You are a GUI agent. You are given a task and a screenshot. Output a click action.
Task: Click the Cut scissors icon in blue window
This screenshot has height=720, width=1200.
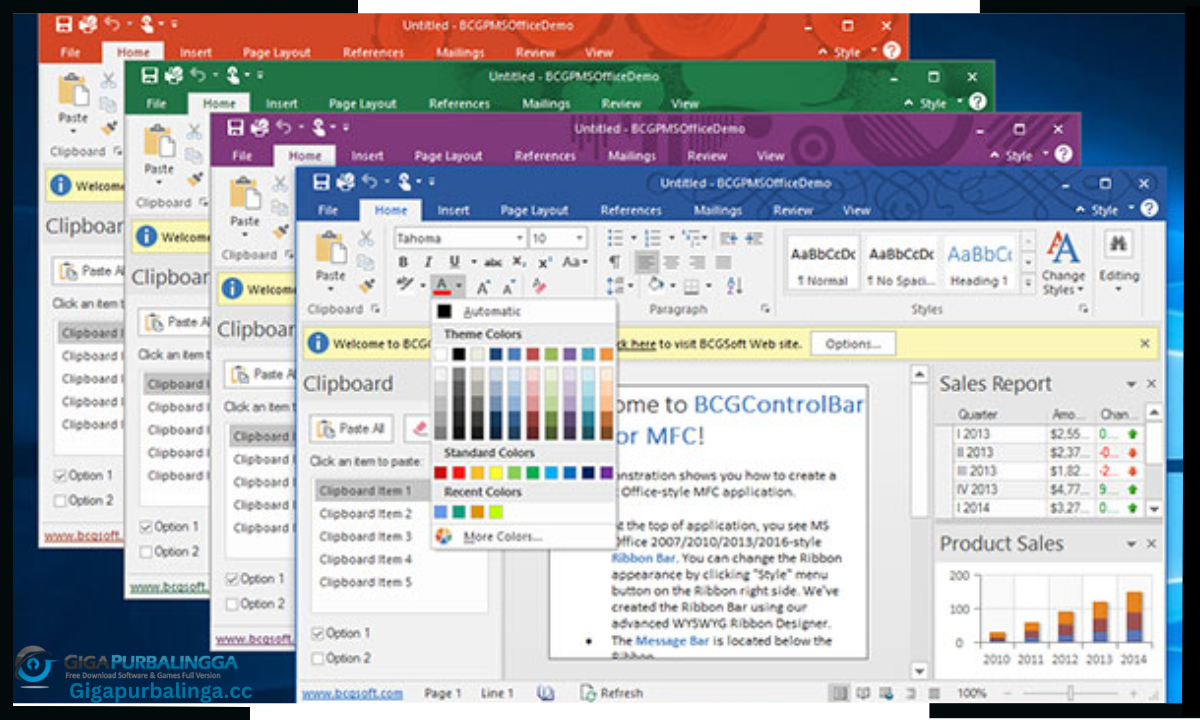pos(366,238)
